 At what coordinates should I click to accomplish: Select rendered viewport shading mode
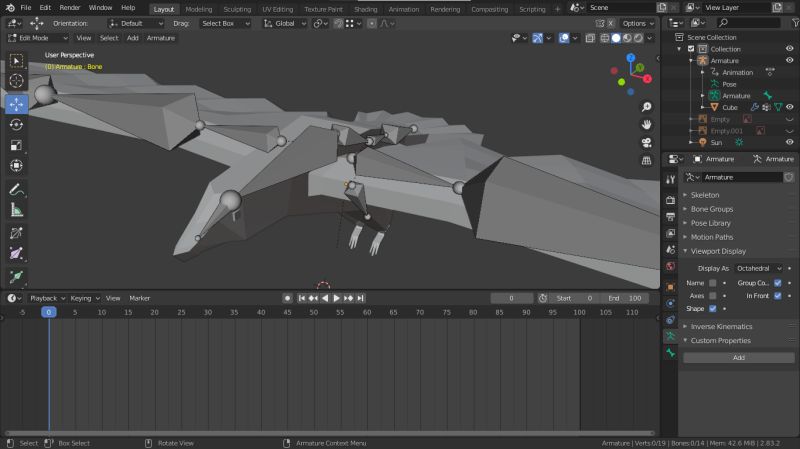click(638, 38)
